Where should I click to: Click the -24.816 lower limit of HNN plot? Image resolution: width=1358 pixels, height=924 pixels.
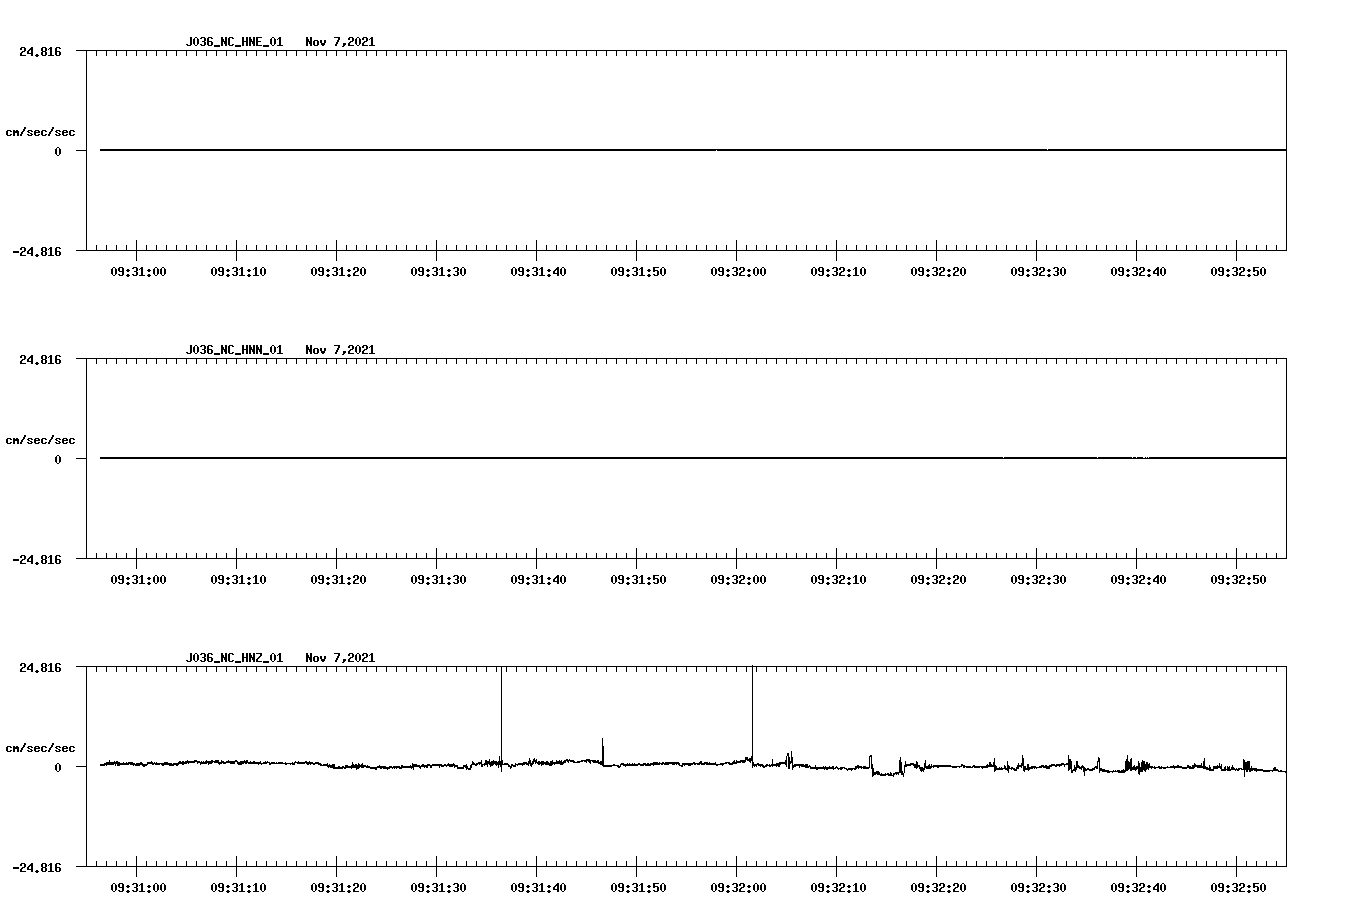pos(37,559)
